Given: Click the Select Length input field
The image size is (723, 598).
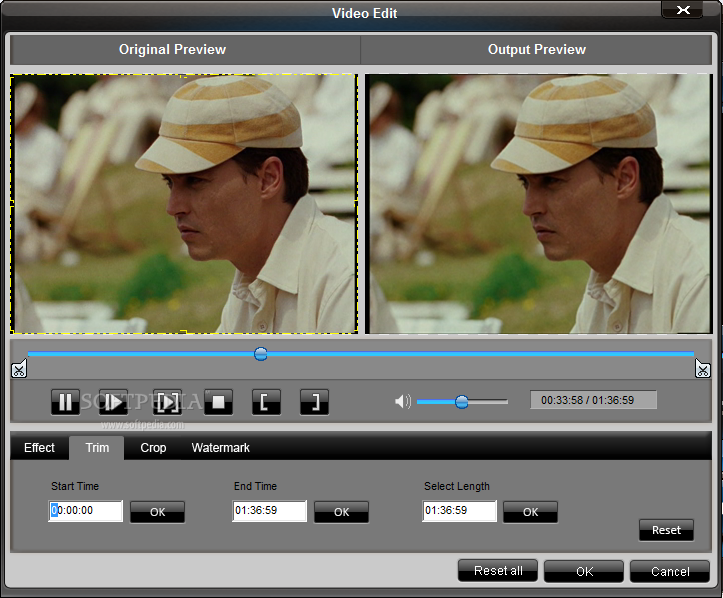Looking at the screenshot, I should pos(460,511).
